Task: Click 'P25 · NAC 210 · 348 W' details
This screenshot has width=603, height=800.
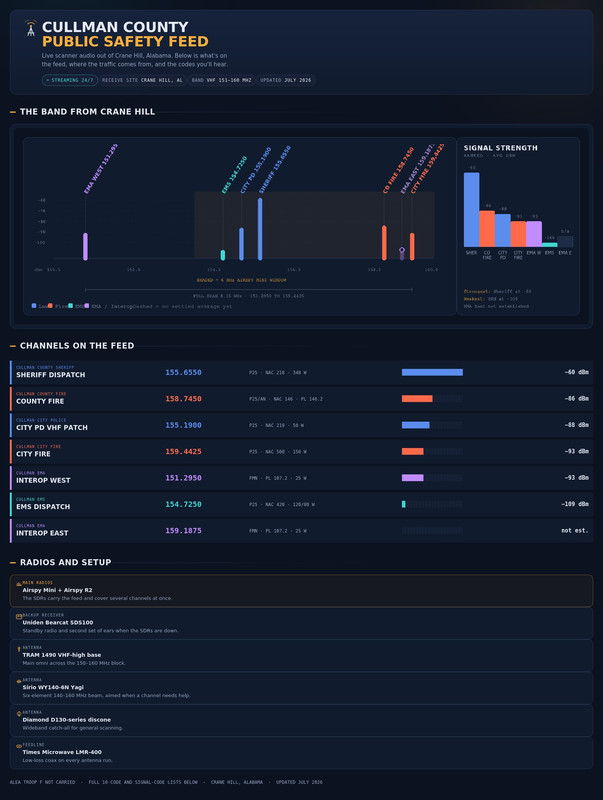Action: tap(278, 373)
